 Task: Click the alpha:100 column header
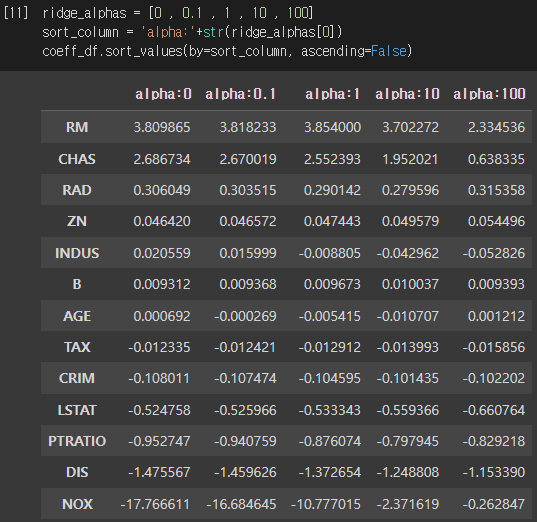point(489,94)
